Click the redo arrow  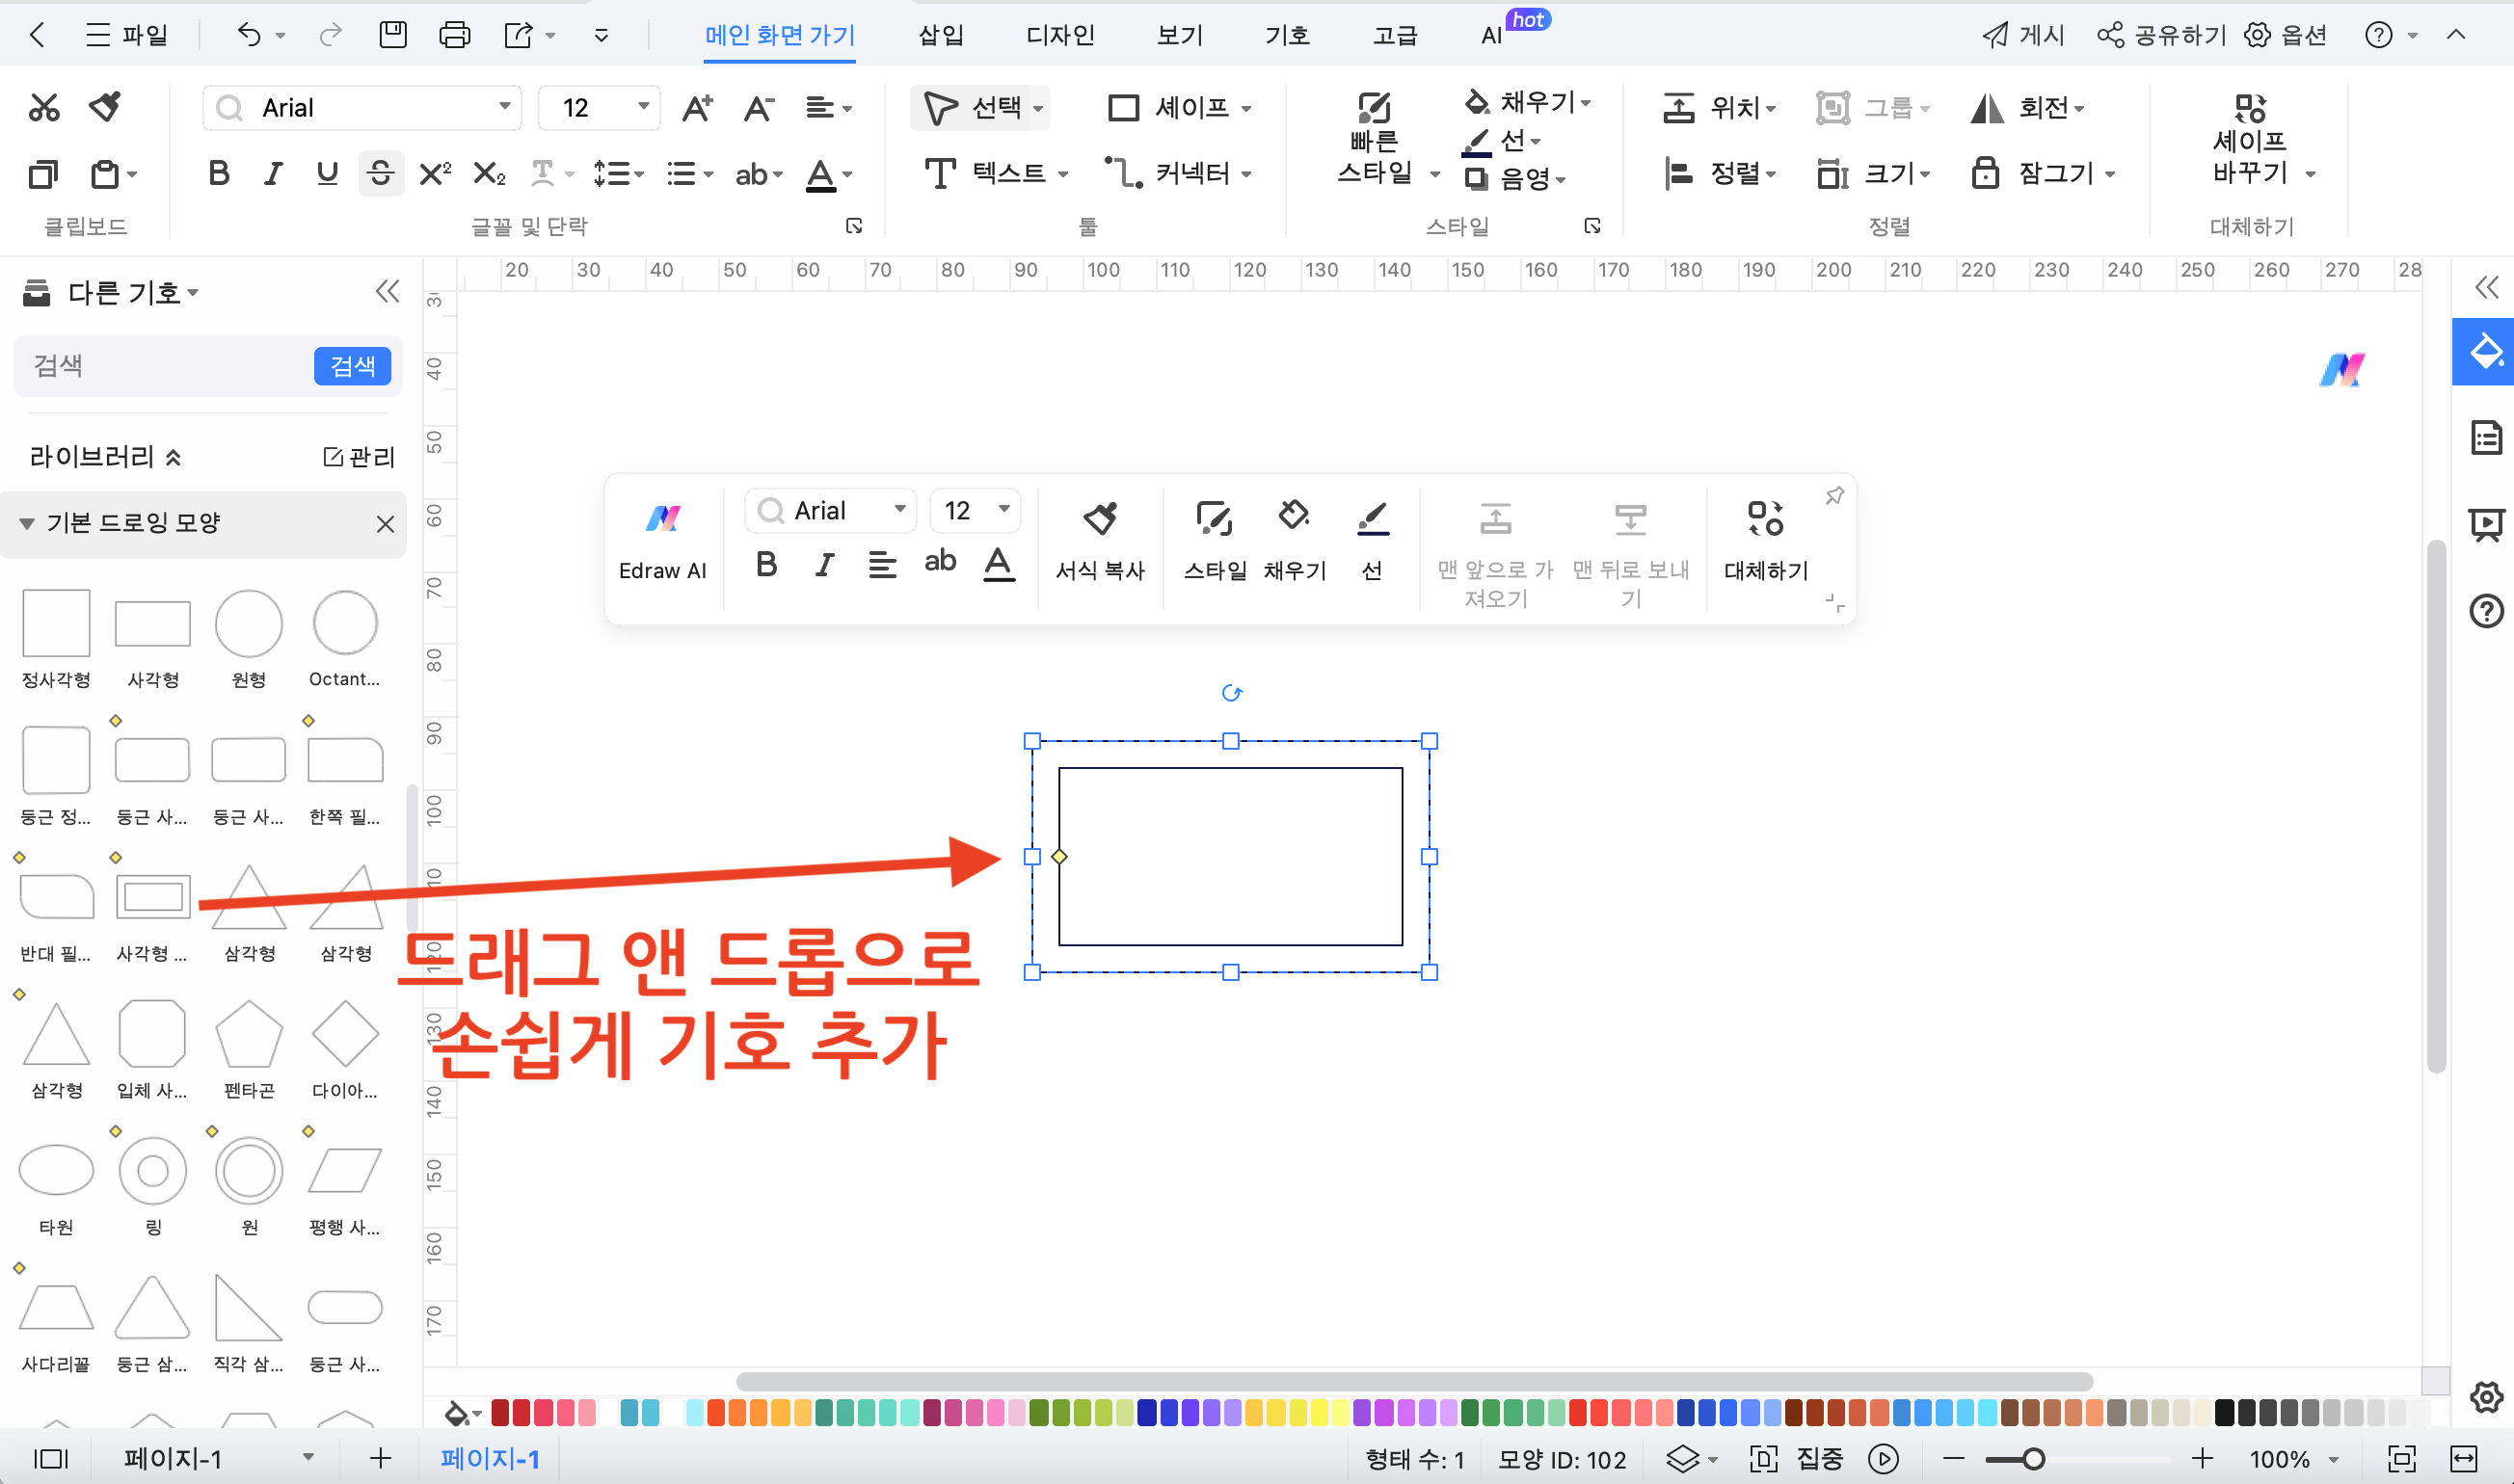click(x=330, y=36)
